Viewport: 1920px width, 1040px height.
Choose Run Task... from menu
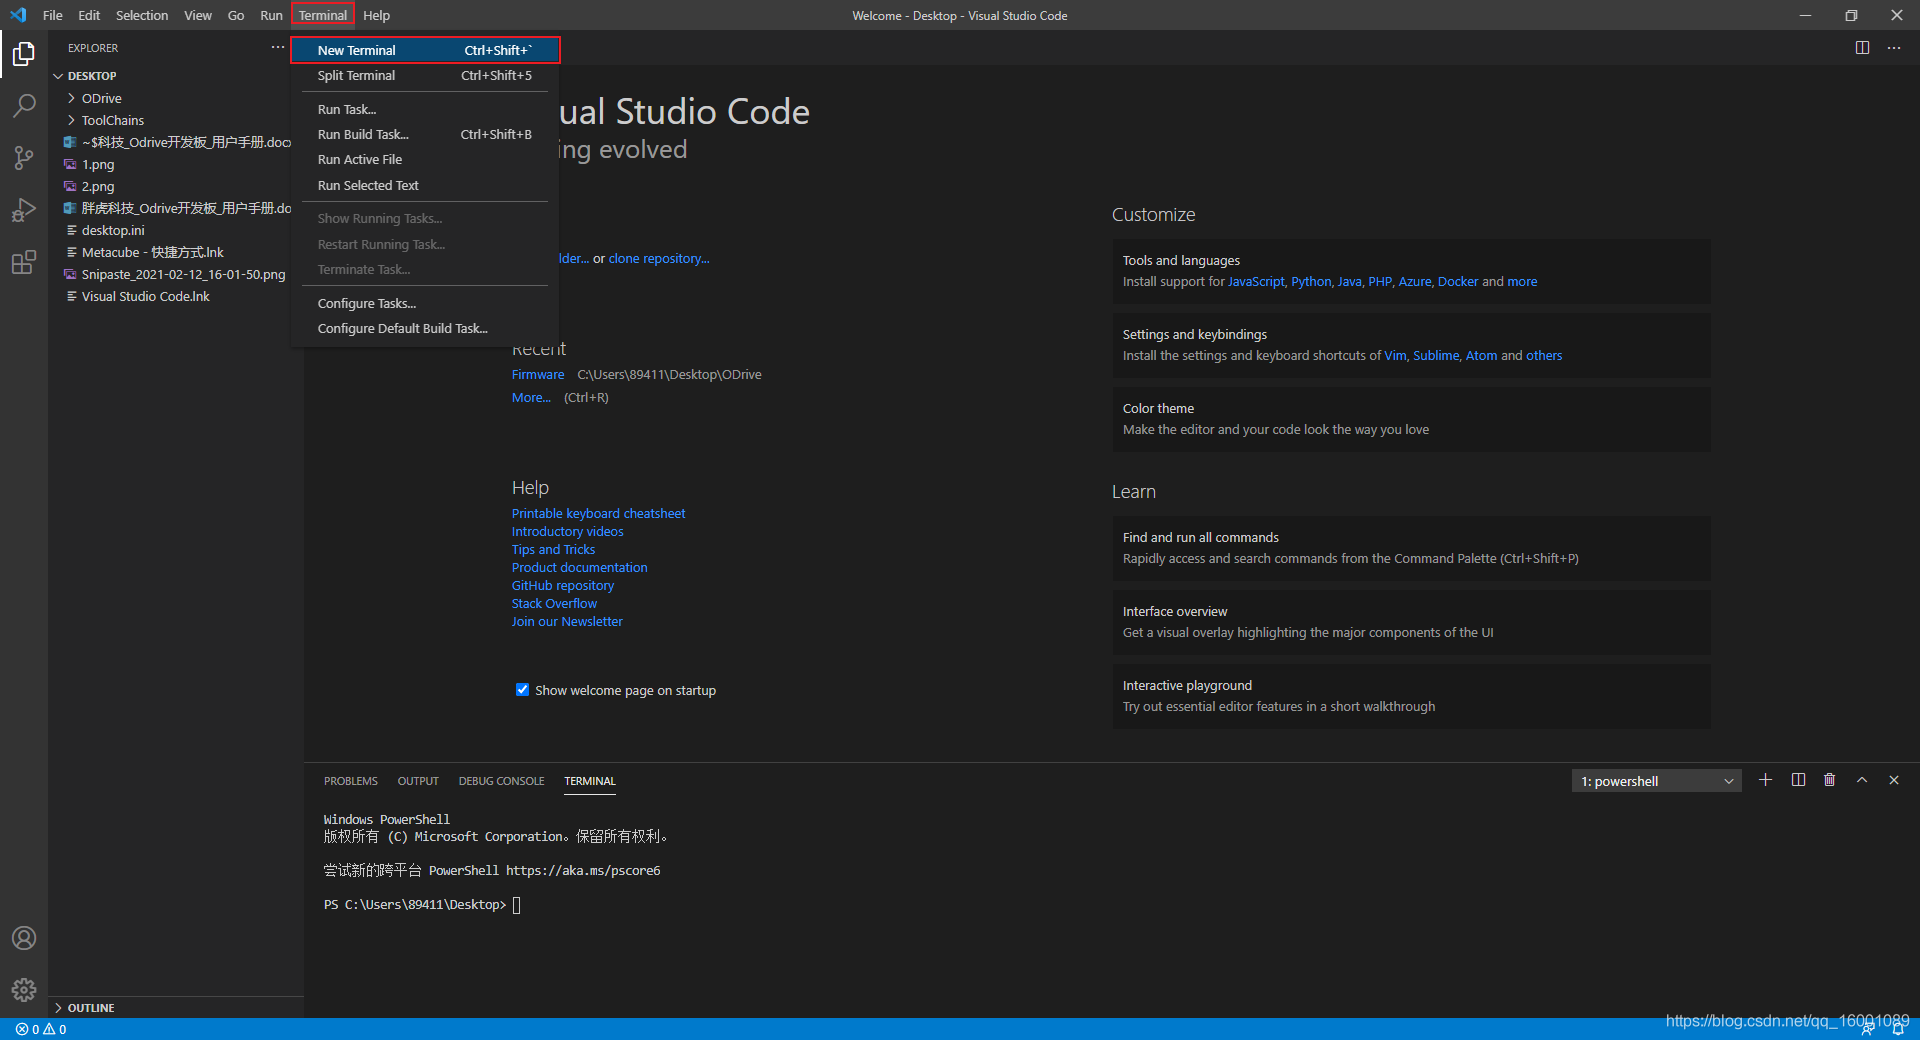pyautogui.click(x=425, y=109)
